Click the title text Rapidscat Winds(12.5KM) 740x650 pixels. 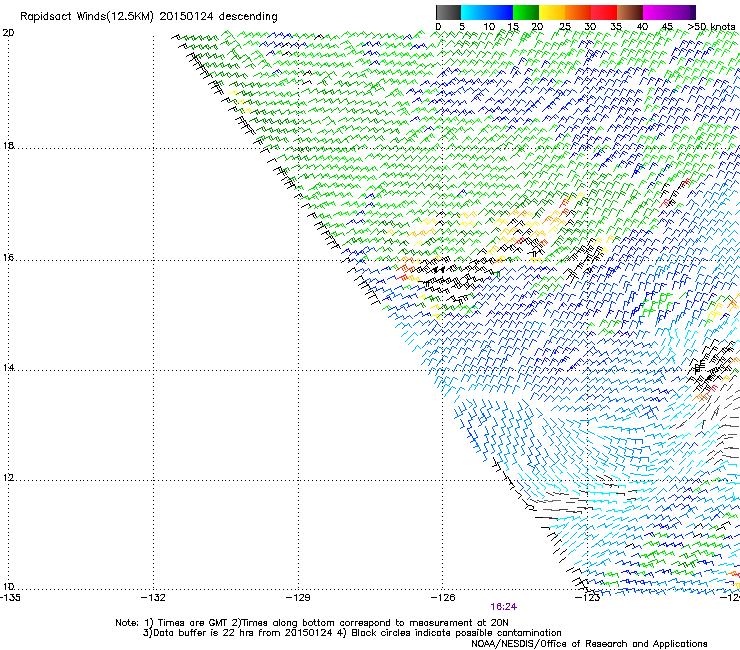tap(87, 17)
